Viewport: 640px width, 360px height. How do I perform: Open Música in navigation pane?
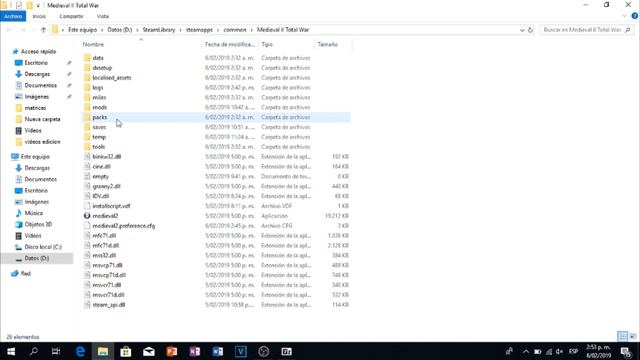tap(33, 213)
